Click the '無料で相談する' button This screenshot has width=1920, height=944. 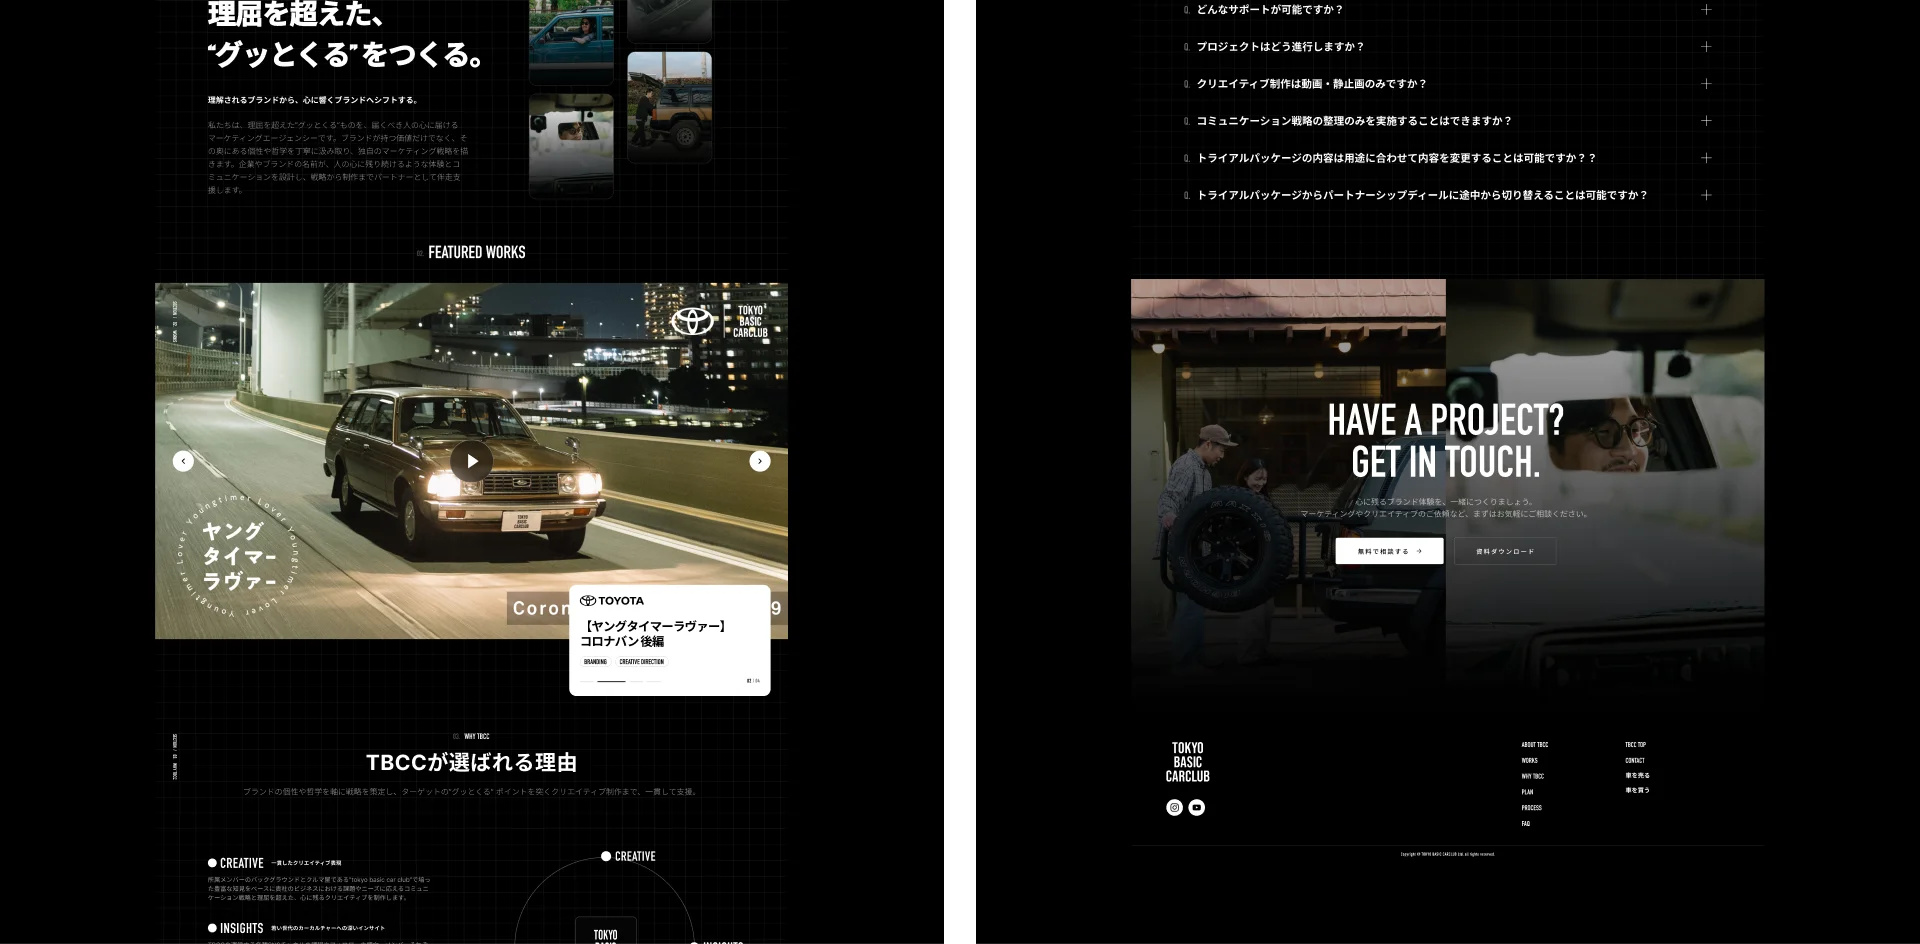[x=1389, y=551]
